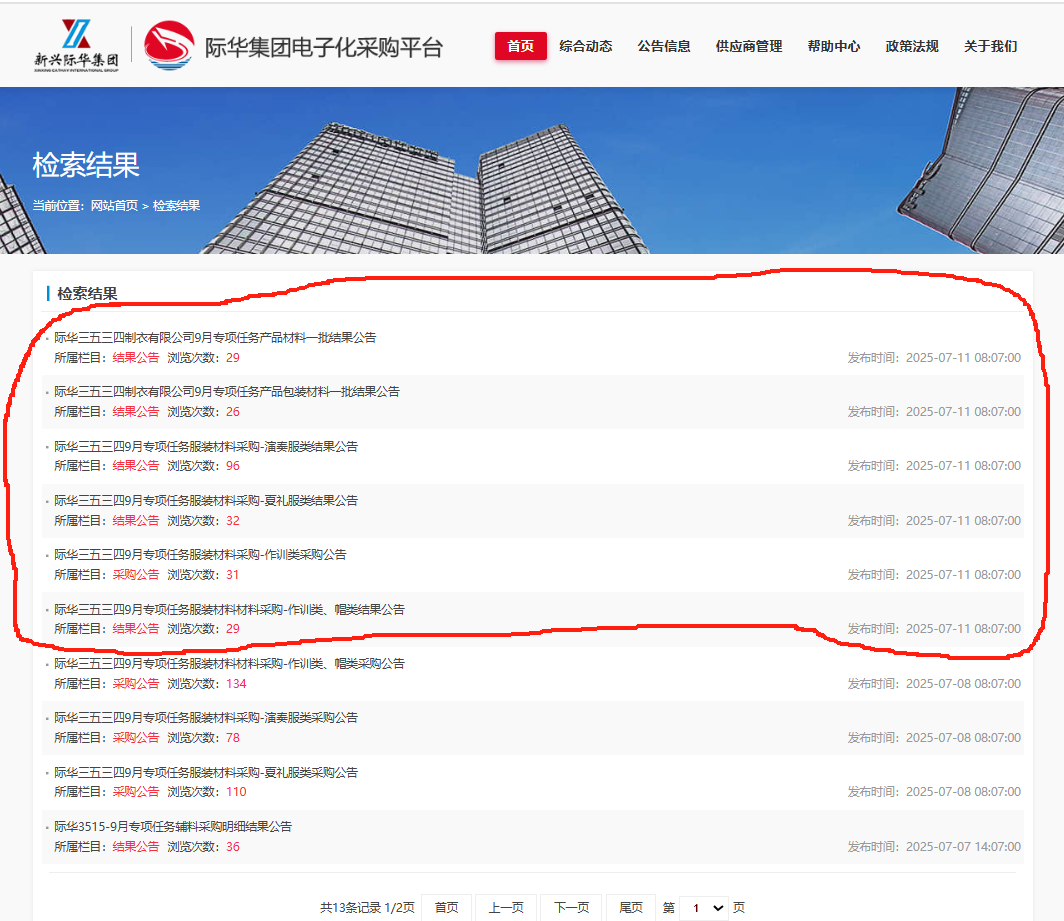This screenshot has width=1064, height=921.
Task: Open 服装材料材料采购-作训类、帽类结果公告
Action: pyautogui.click(x=229, y=609)
